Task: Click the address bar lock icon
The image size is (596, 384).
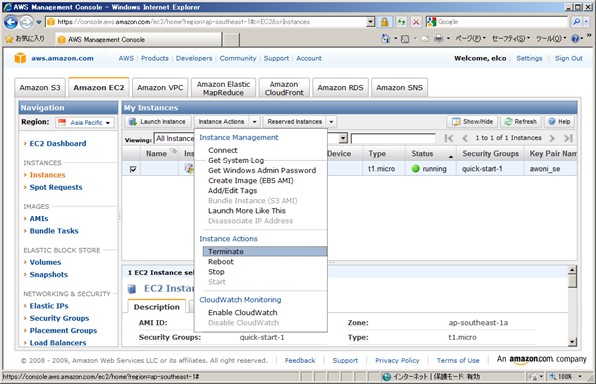Action: (x=384, y=22)
